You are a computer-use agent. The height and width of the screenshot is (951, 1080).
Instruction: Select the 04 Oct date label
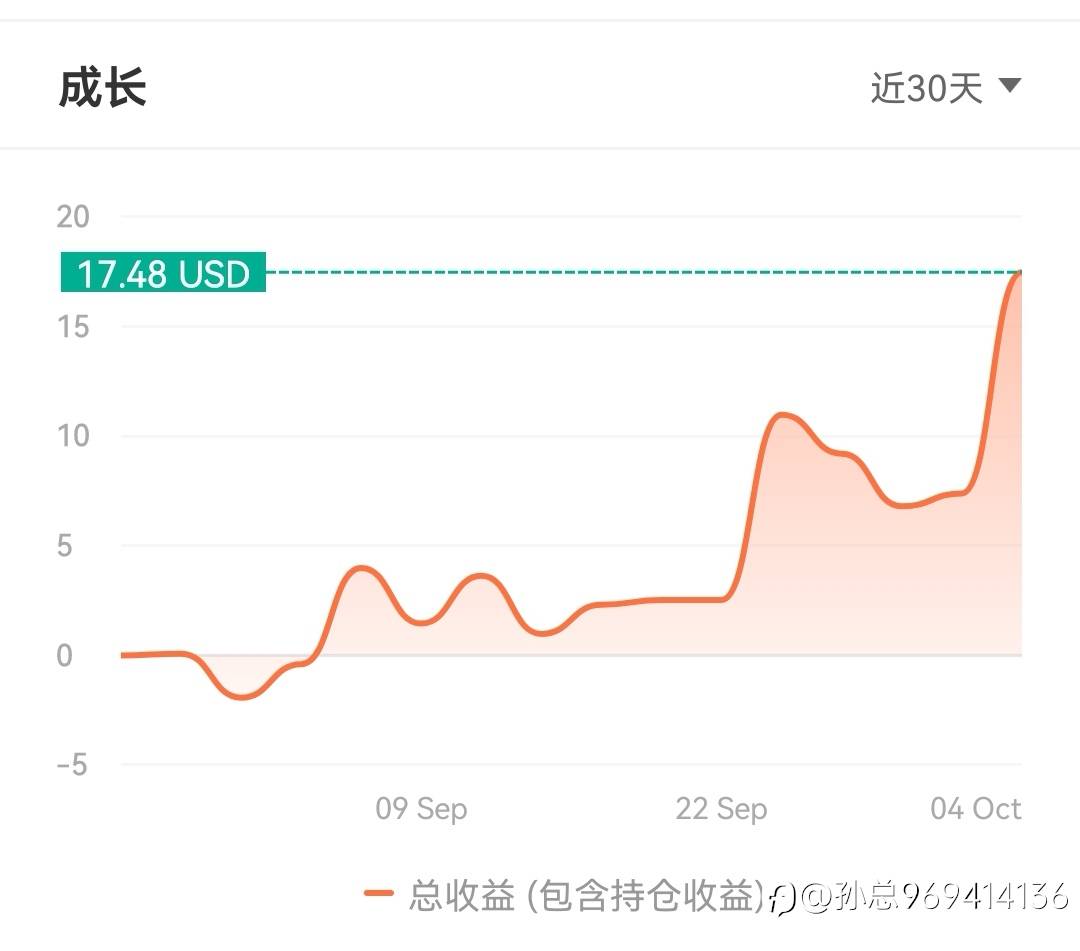tap(975, 808)
